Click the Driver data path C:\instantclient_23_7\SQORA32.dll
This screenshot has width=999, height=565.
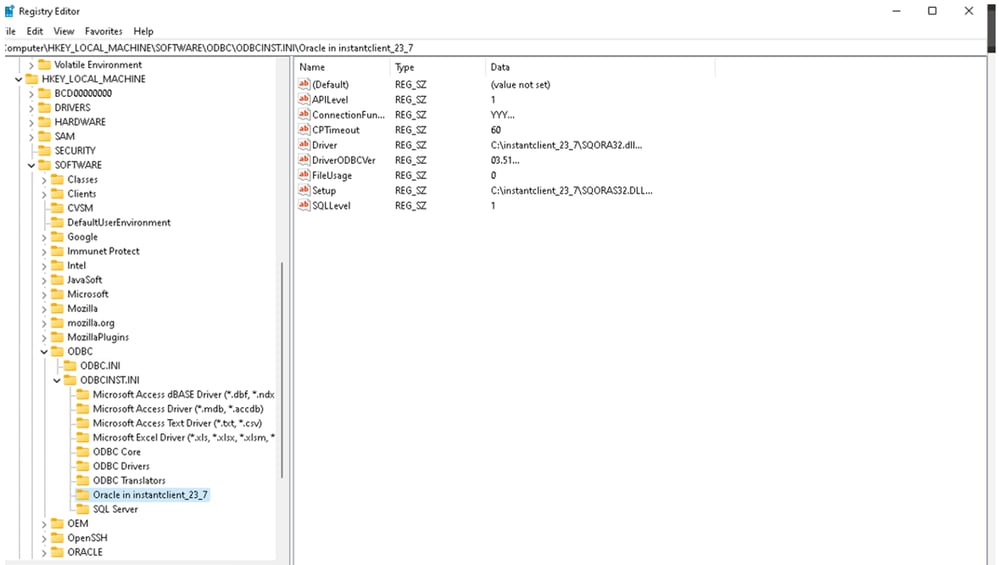[566, 145]
